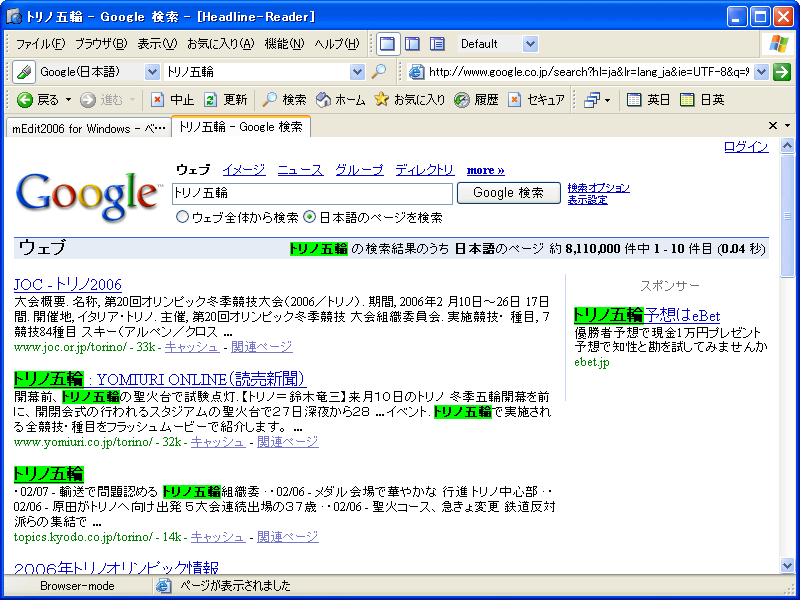The height and width of the screenshot is (600, 800).
Task: Toggle the green highlighter pen button
Action: 24,72
